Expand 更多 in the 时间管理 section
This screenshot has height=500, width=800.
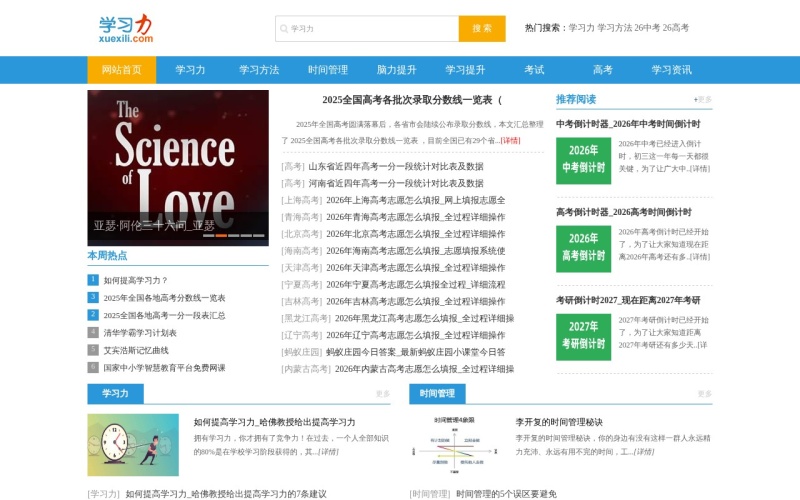click(x=704, y=394)
